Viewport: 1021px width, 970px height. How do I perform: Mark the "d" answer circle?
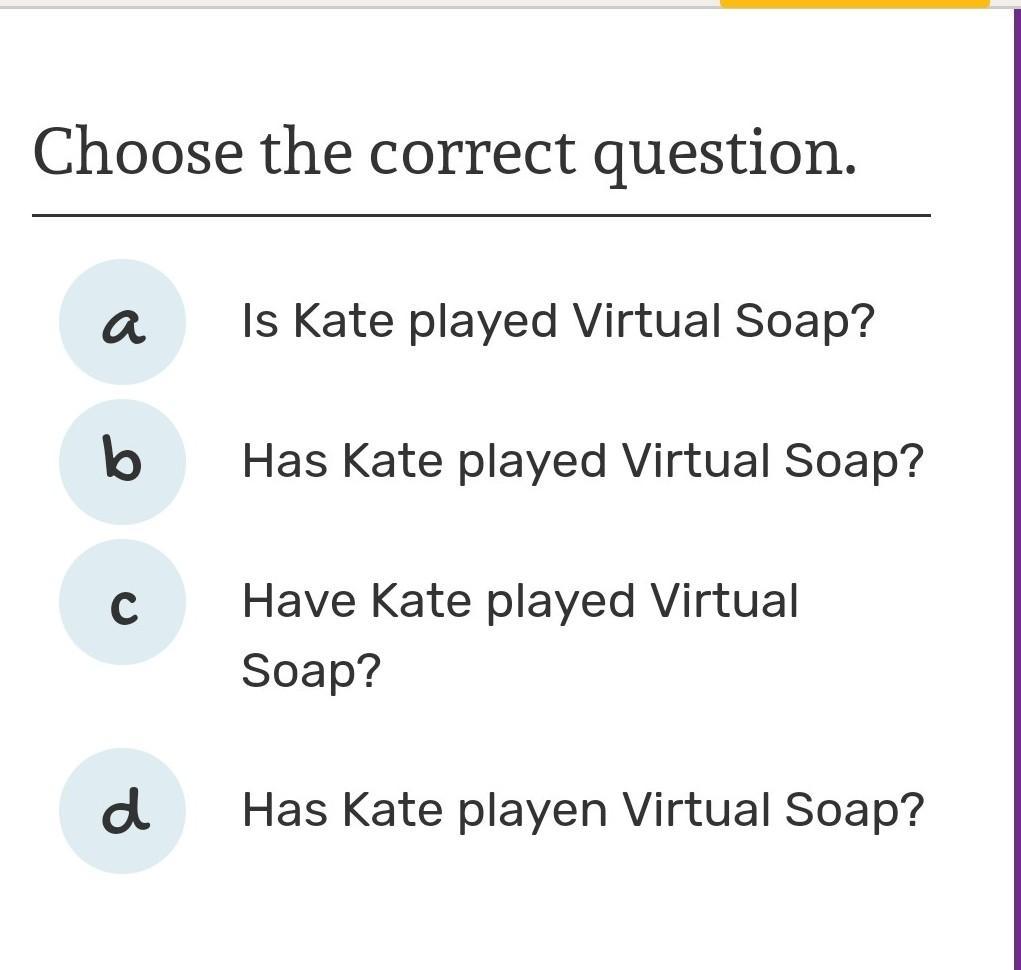pos(122,811)
